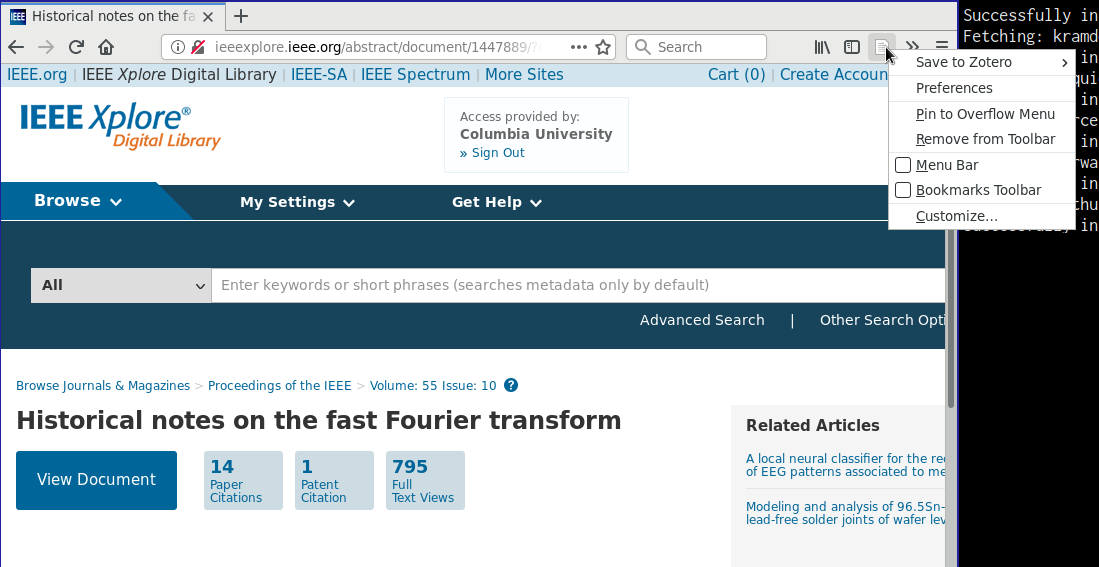Go to the Firefox home page icon
Screen dimensions: 1099x567
(106, 47)
